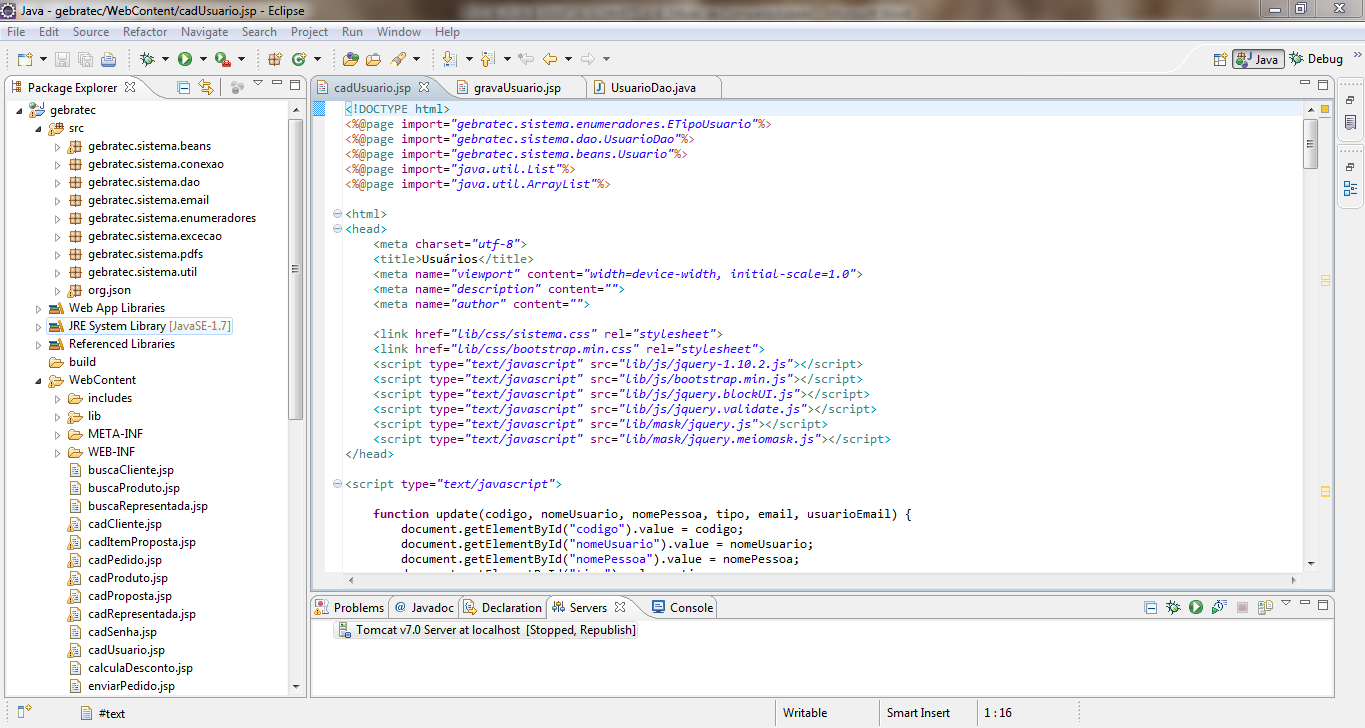Select enviarPedido.jsp in Package Explorer
The image size is (1365, 728).
[x=121, y=686]
